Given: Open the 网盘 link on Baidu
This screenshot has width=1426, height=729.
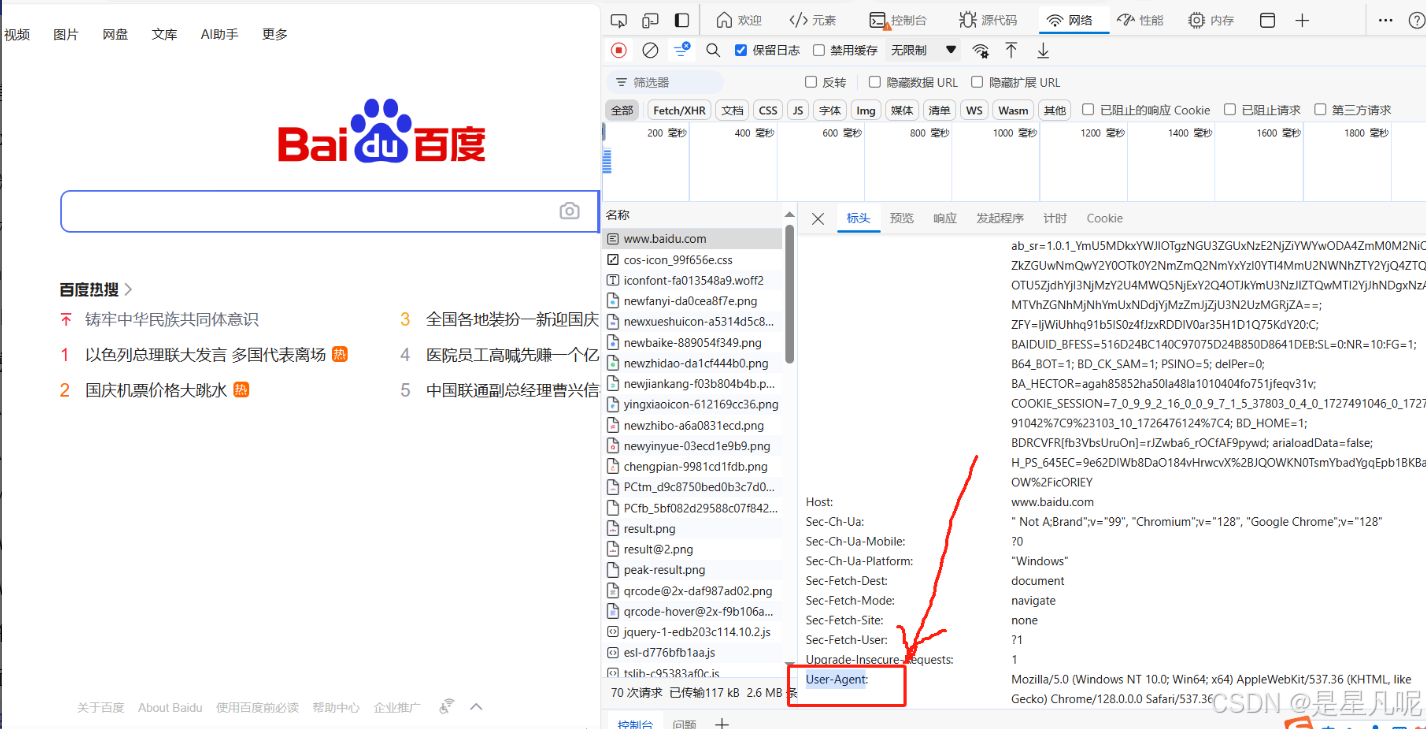Looking at the screenshot, I should point(115,34).
